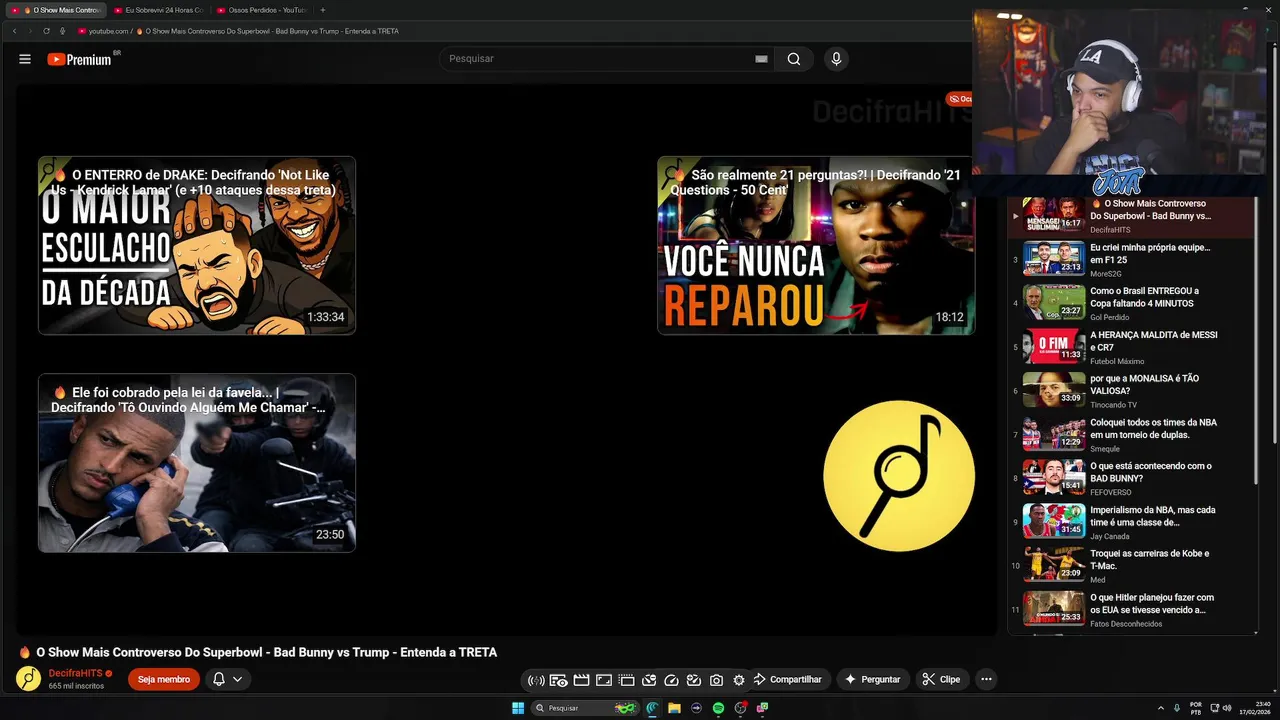Click the Windows taskbar search box
This screenshot has height=720, width=1280.
(x=585, y=708)
